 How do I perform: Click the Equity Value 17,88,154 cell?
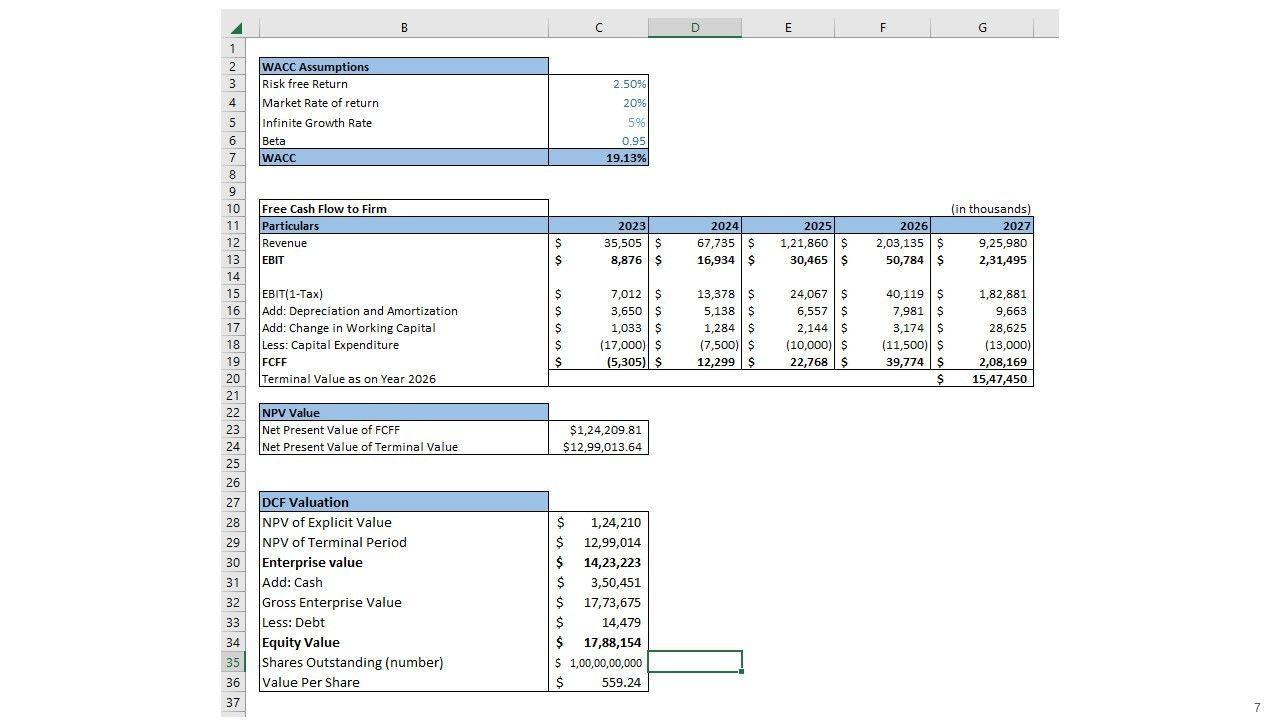pos(599,642)
